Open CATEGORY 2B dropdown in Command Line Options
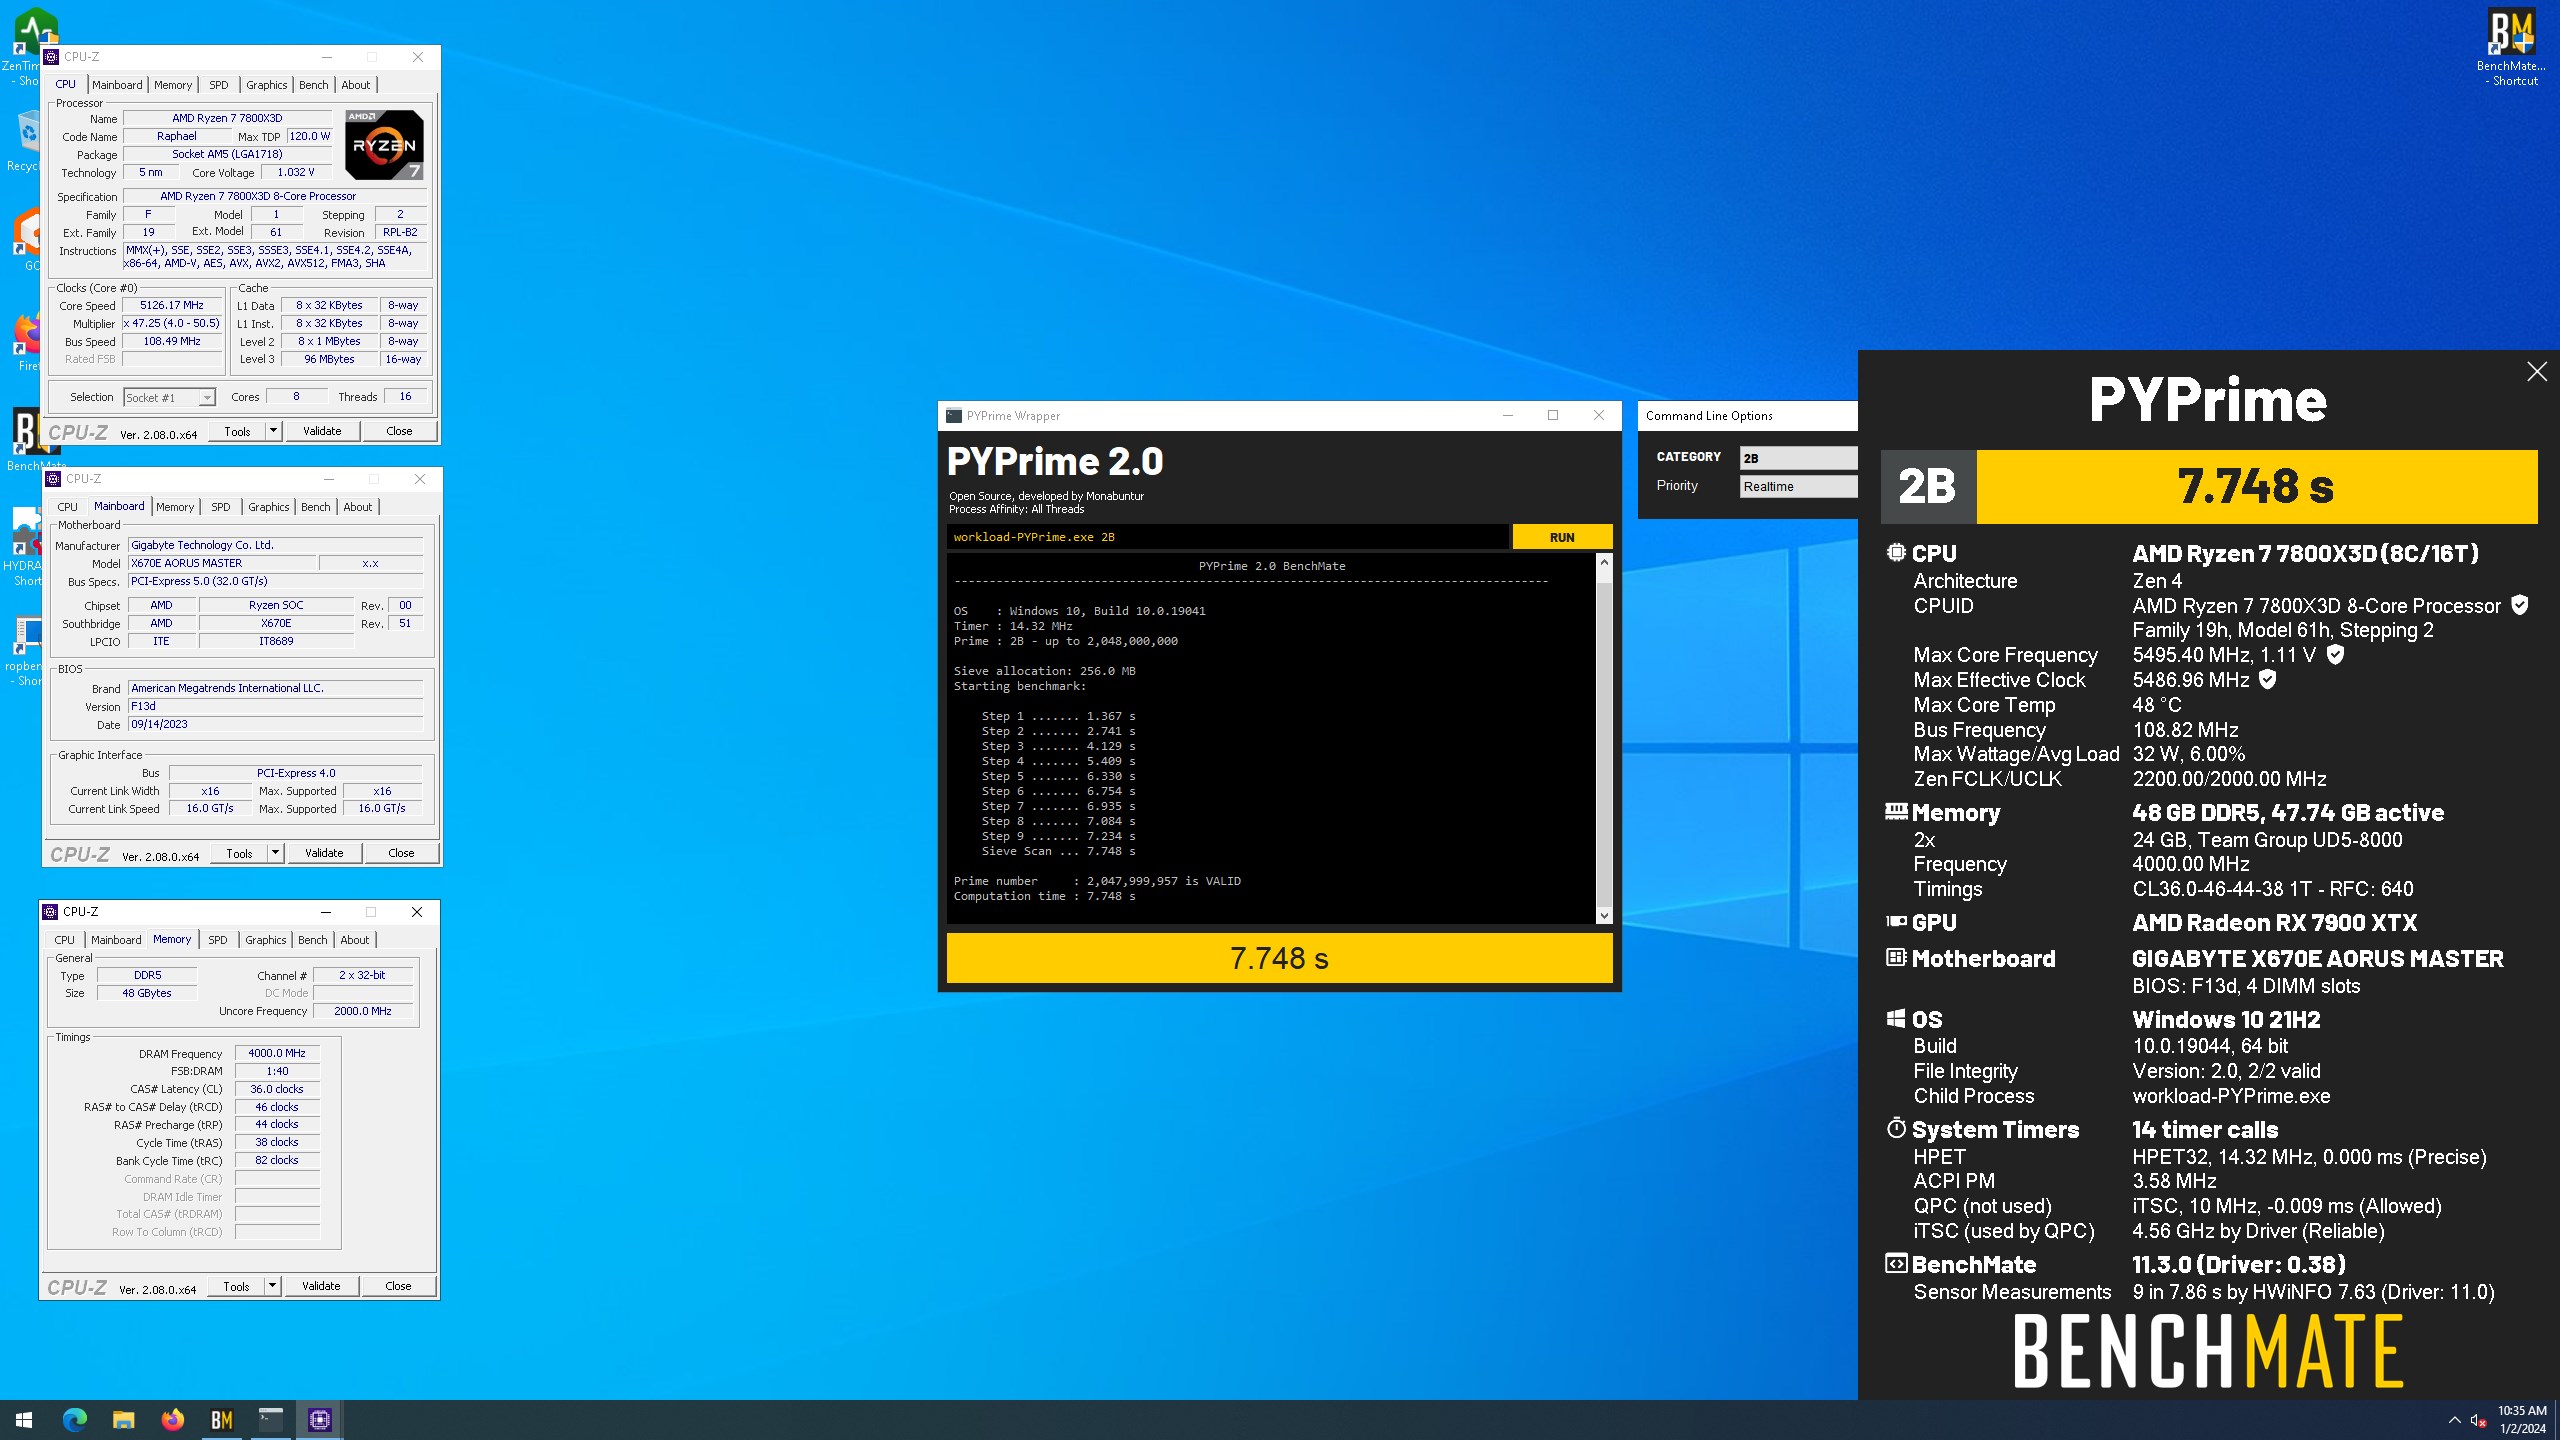Image resolution: width=2560 pixels, height=1440 pixels. point(1798,458)
